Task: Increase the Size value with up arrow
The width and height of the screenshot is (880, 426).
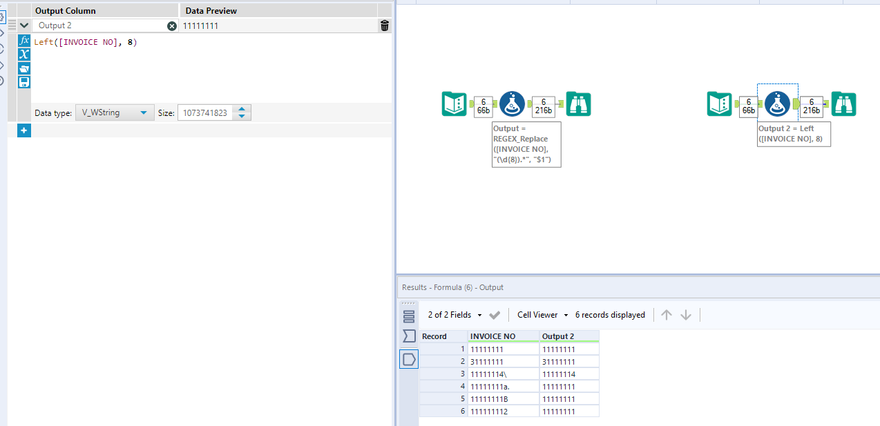Action: tap(241, 109)
